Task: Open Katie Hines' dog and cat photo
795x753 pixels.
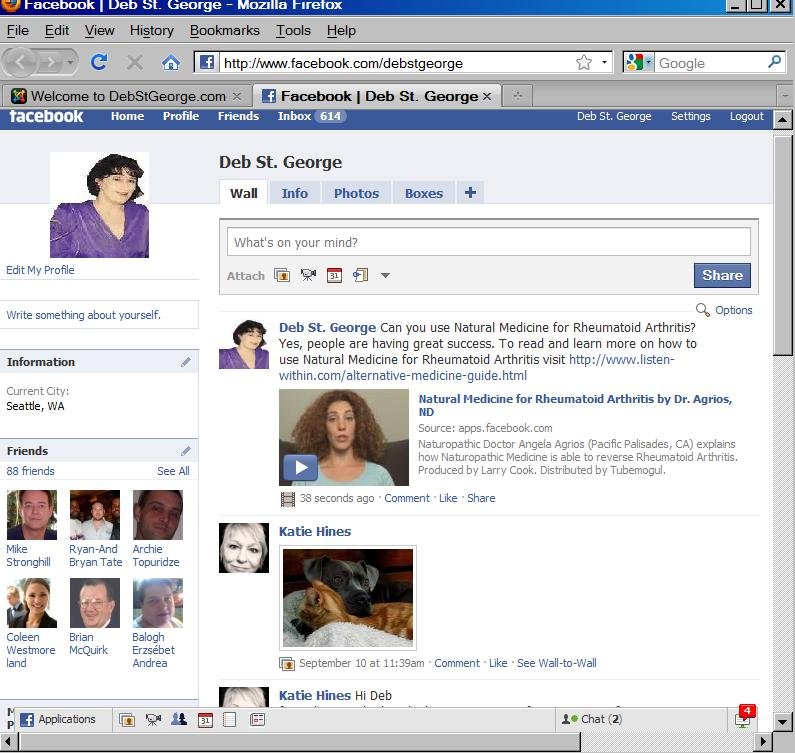Action: [x=348, y=598]
